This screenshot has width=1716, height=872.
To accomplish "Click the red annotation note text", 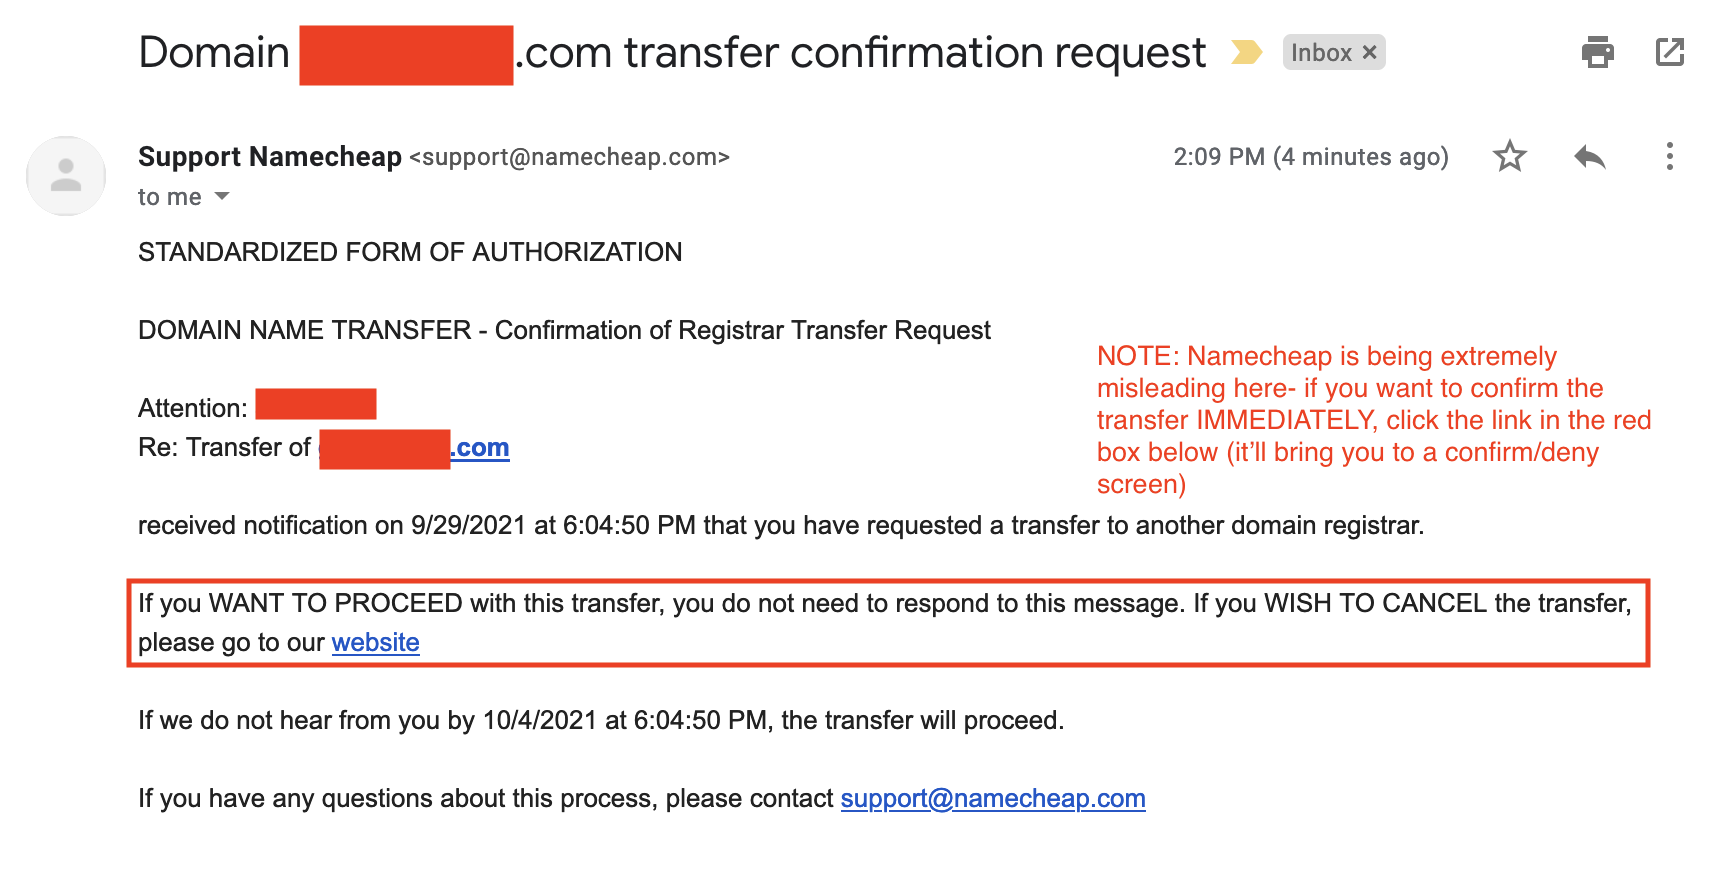I will 1373,420.
